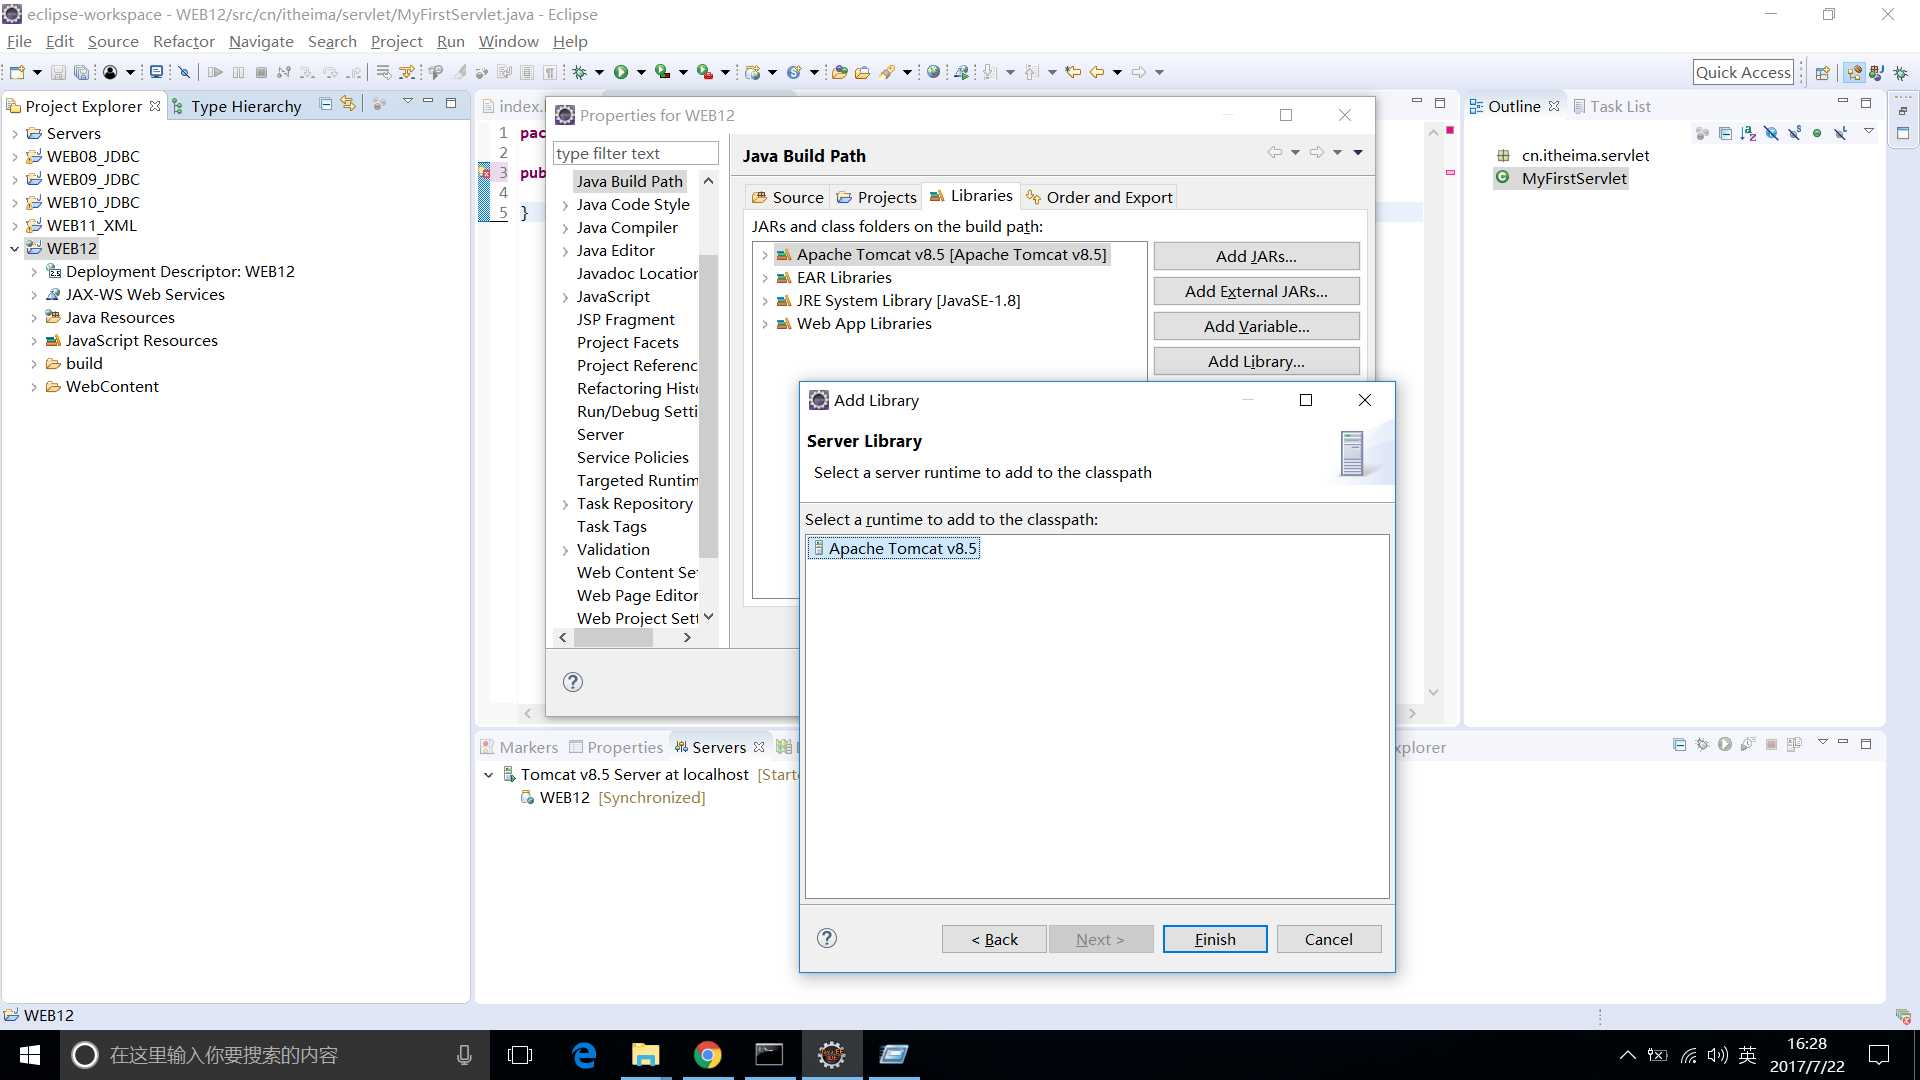Collapse the WEB12 project node
Screen dimensions: 1920x1080
(15, 249)
